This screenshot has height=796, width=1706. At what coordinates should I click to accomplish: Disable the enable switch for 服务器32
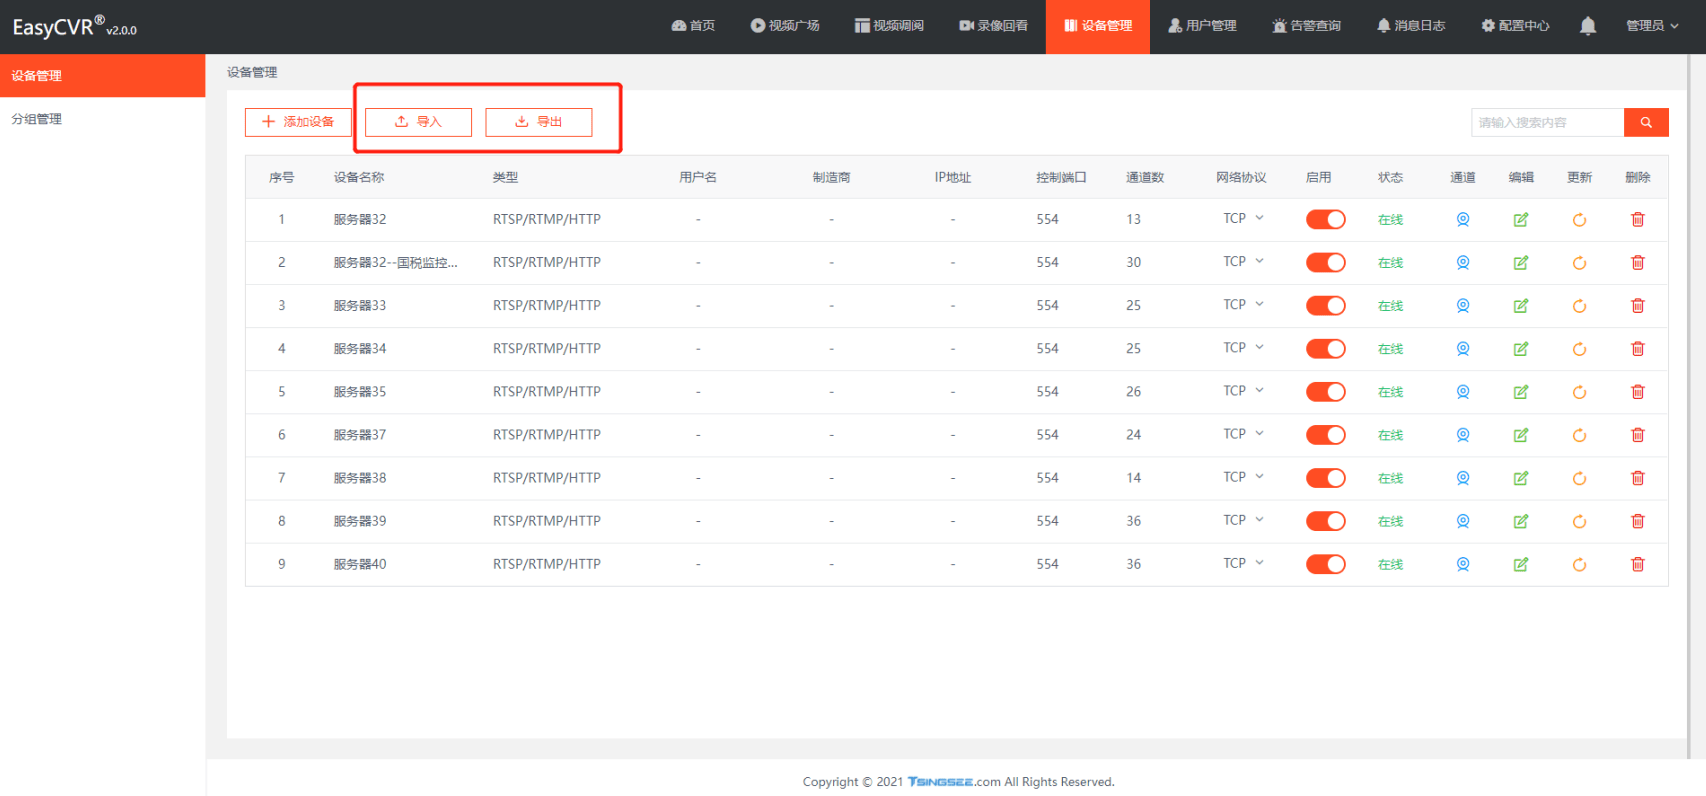click(x=1325, y=220)
